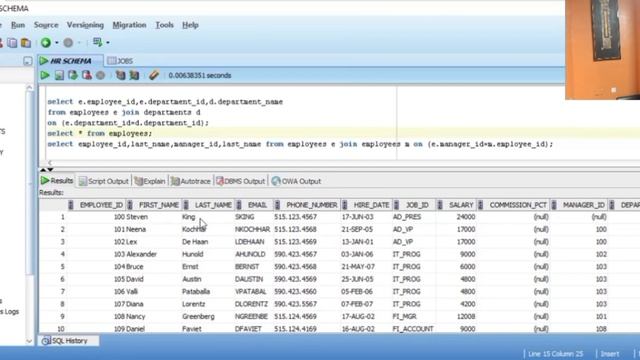Open dropdown arrow next to grey forward button
The height and width of the screenshot is (360, 640).
click(x=79, y=42)
